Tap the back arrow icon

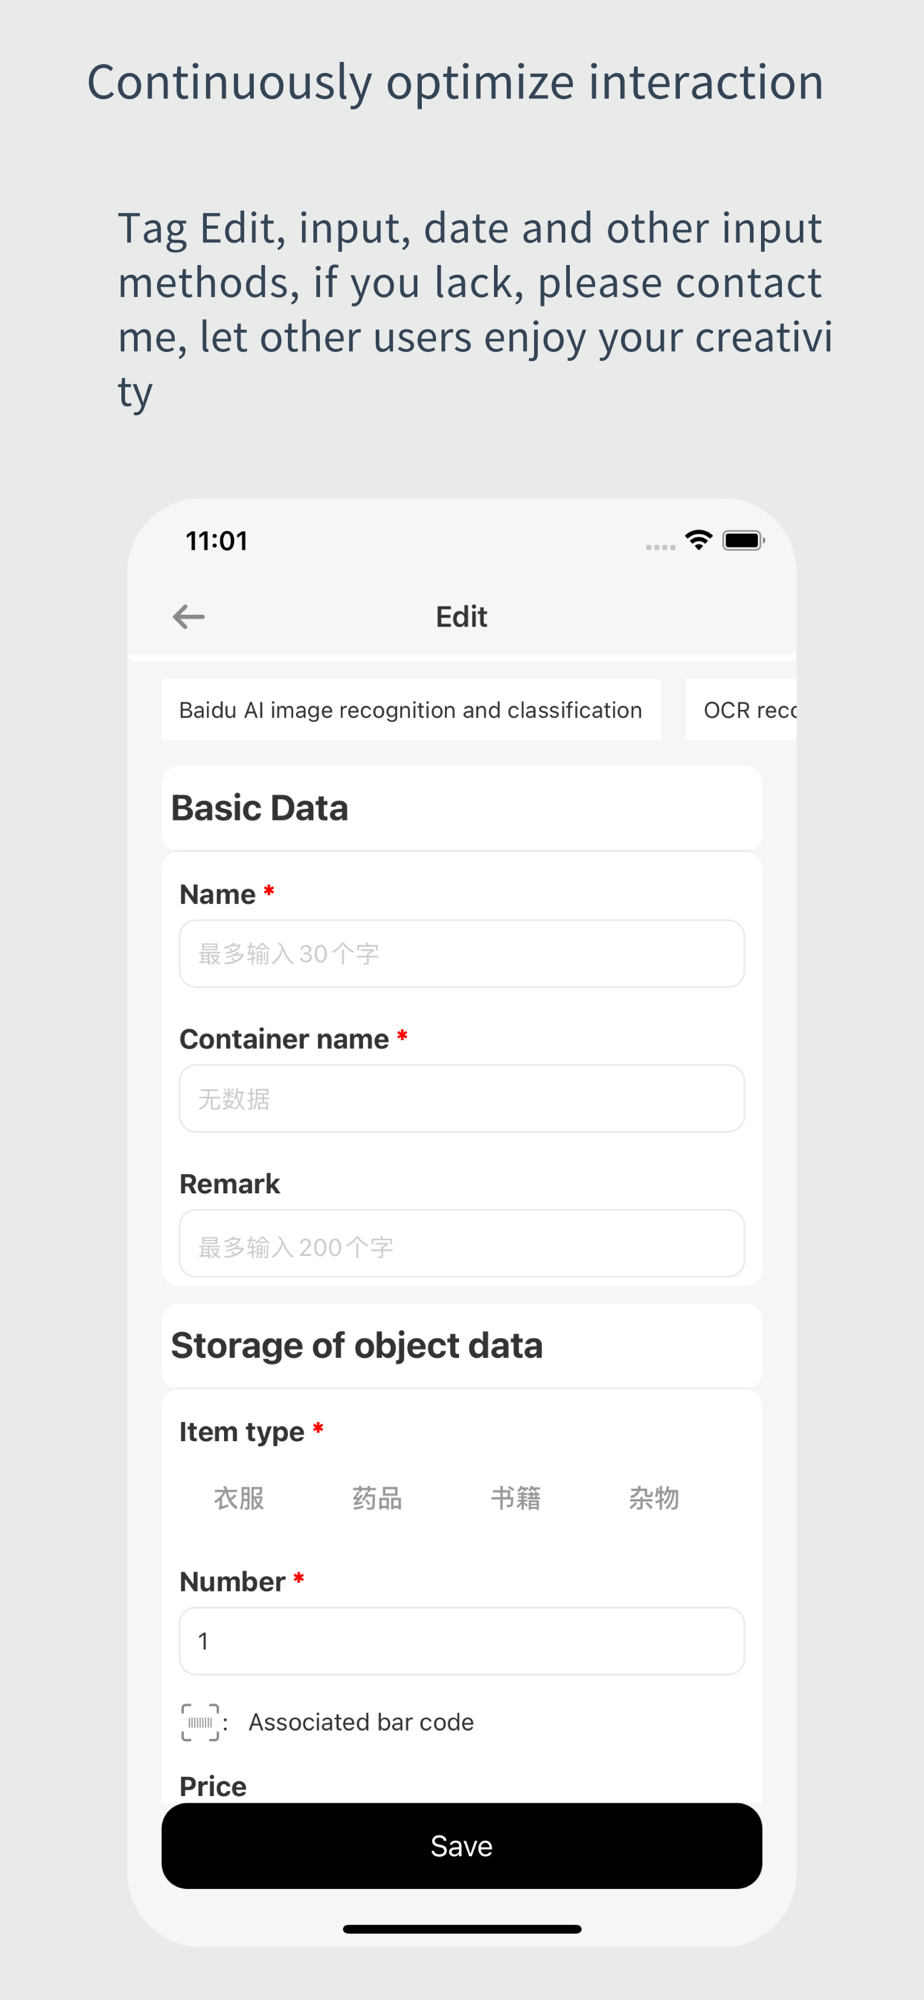coord(188,617)
